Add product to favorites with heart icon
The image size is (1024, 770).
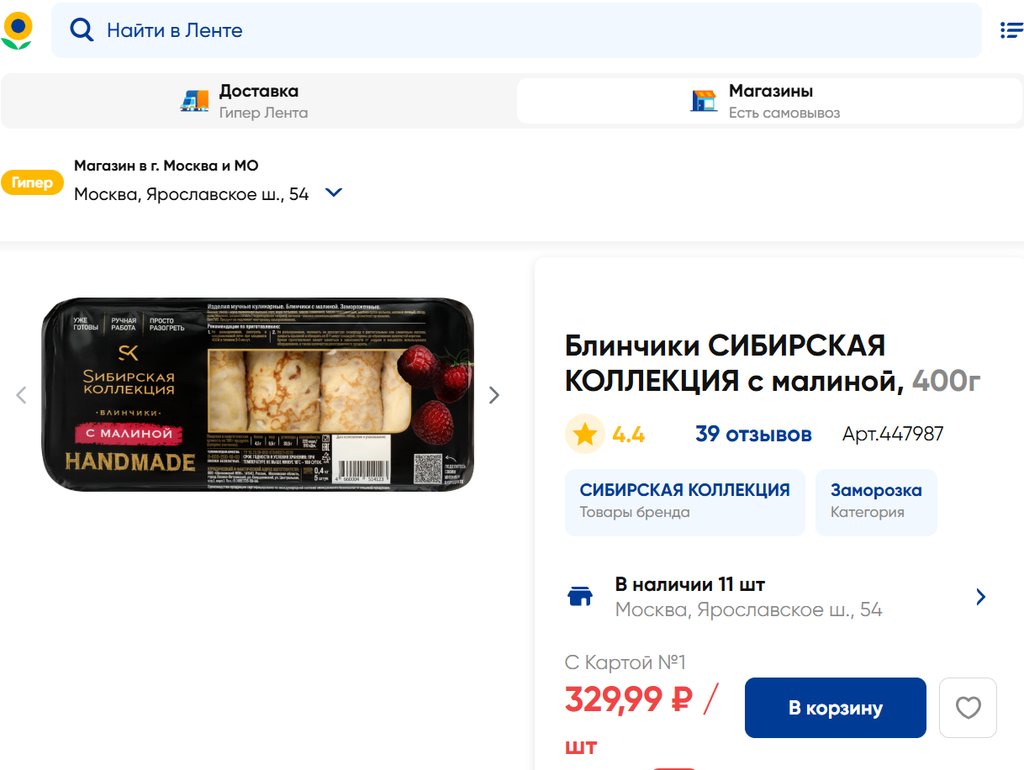[x=968, y=707]
